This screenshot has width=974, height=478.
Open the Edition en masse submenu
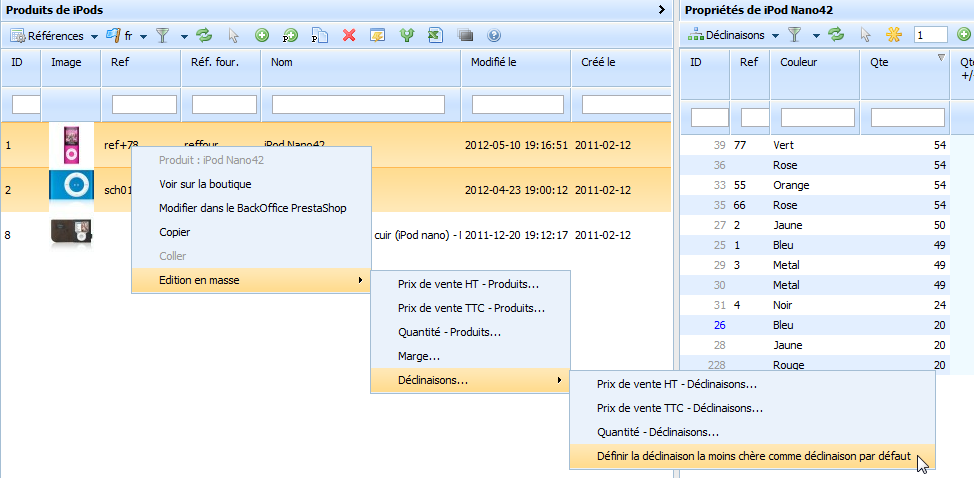[x=252, y=280]
